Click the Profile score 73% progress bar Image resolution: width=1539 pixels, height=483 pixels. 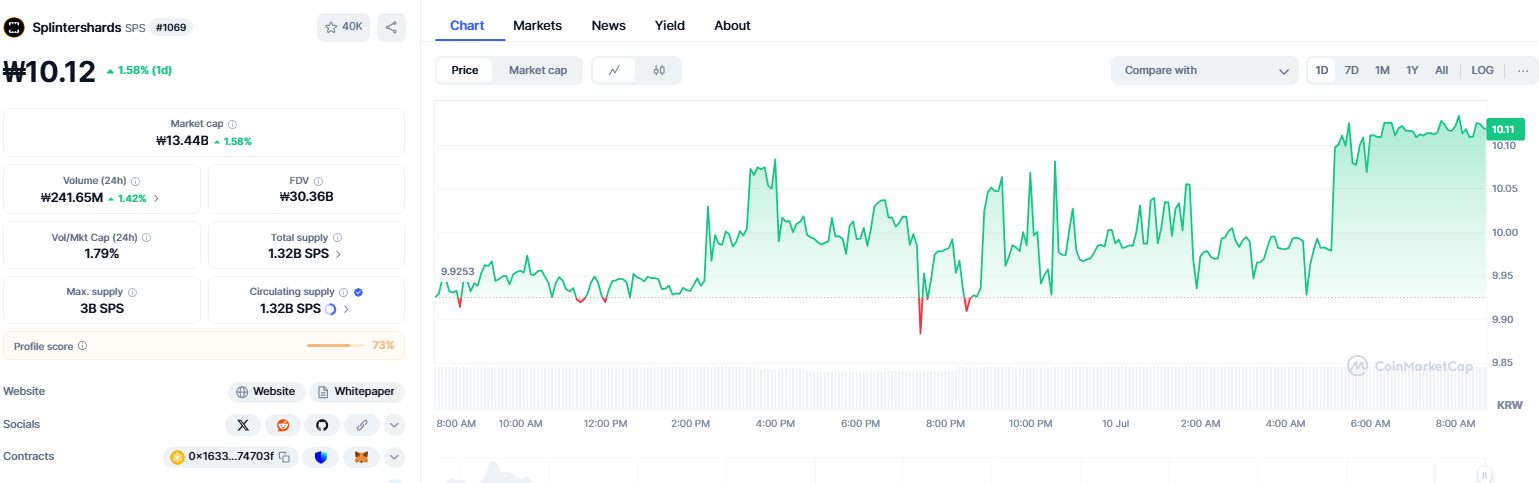[335, 346]
